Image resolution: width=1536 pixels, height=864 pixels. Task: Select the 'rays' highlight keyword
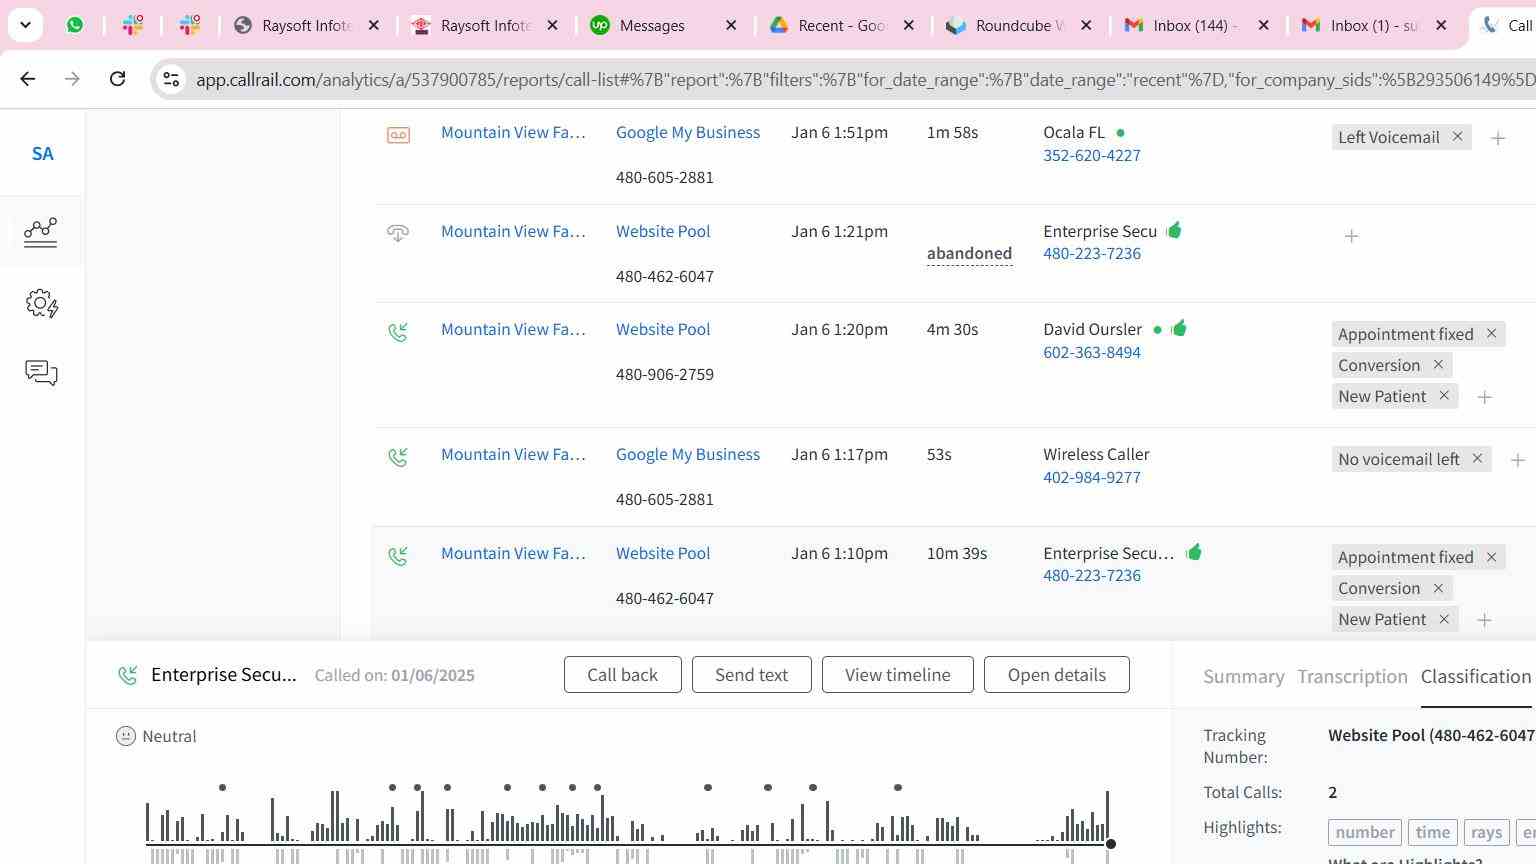pyautogui.click(x=1486, y=832)
